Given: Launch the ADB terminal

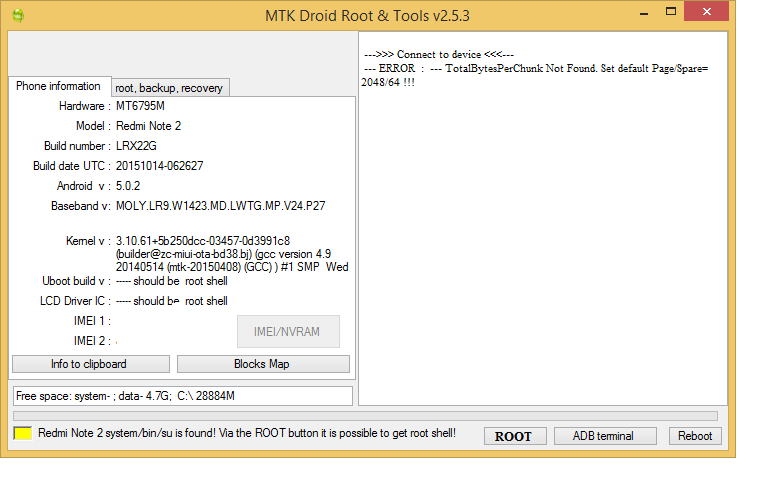Looking at the screenshot, I should (x=605, y=436).
